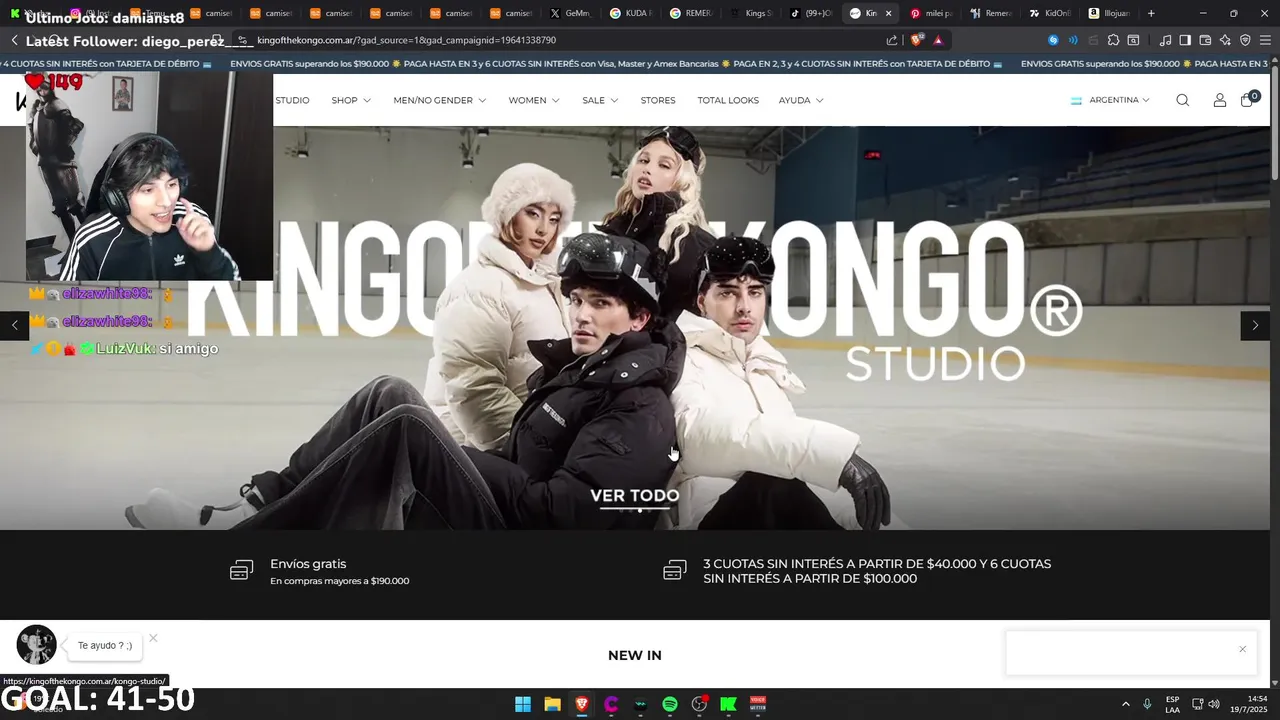Switch to the TikTok (99+) tab

click(x=810, y=13)
